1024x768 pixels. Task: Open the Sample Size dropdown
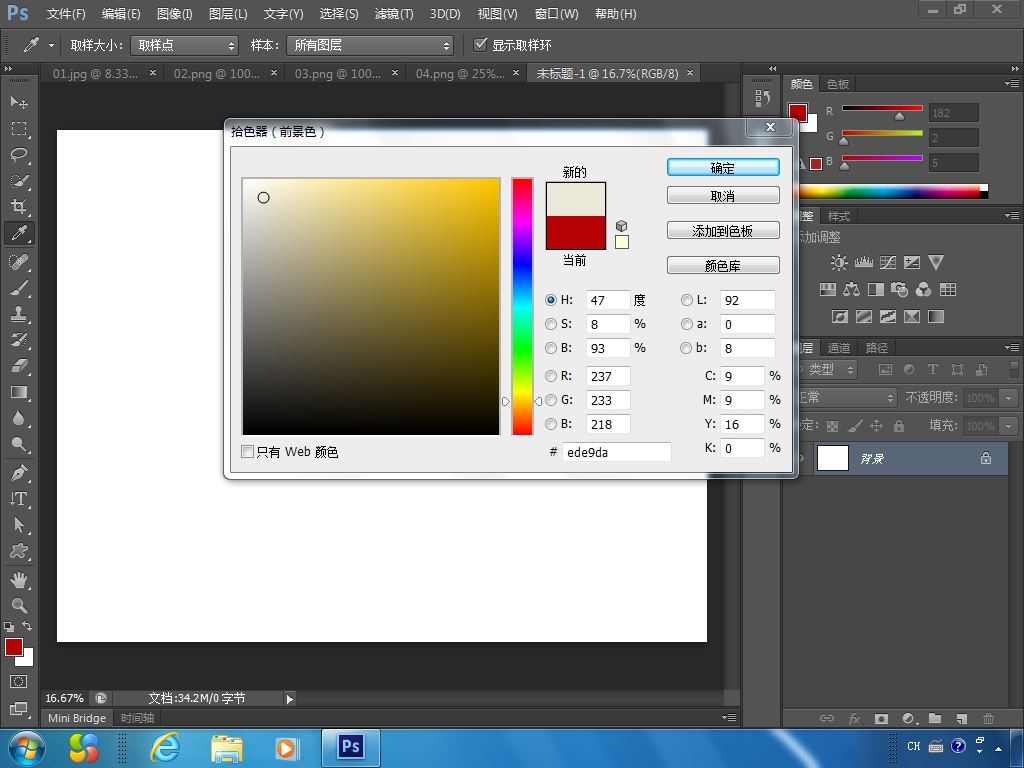[184, 45]
